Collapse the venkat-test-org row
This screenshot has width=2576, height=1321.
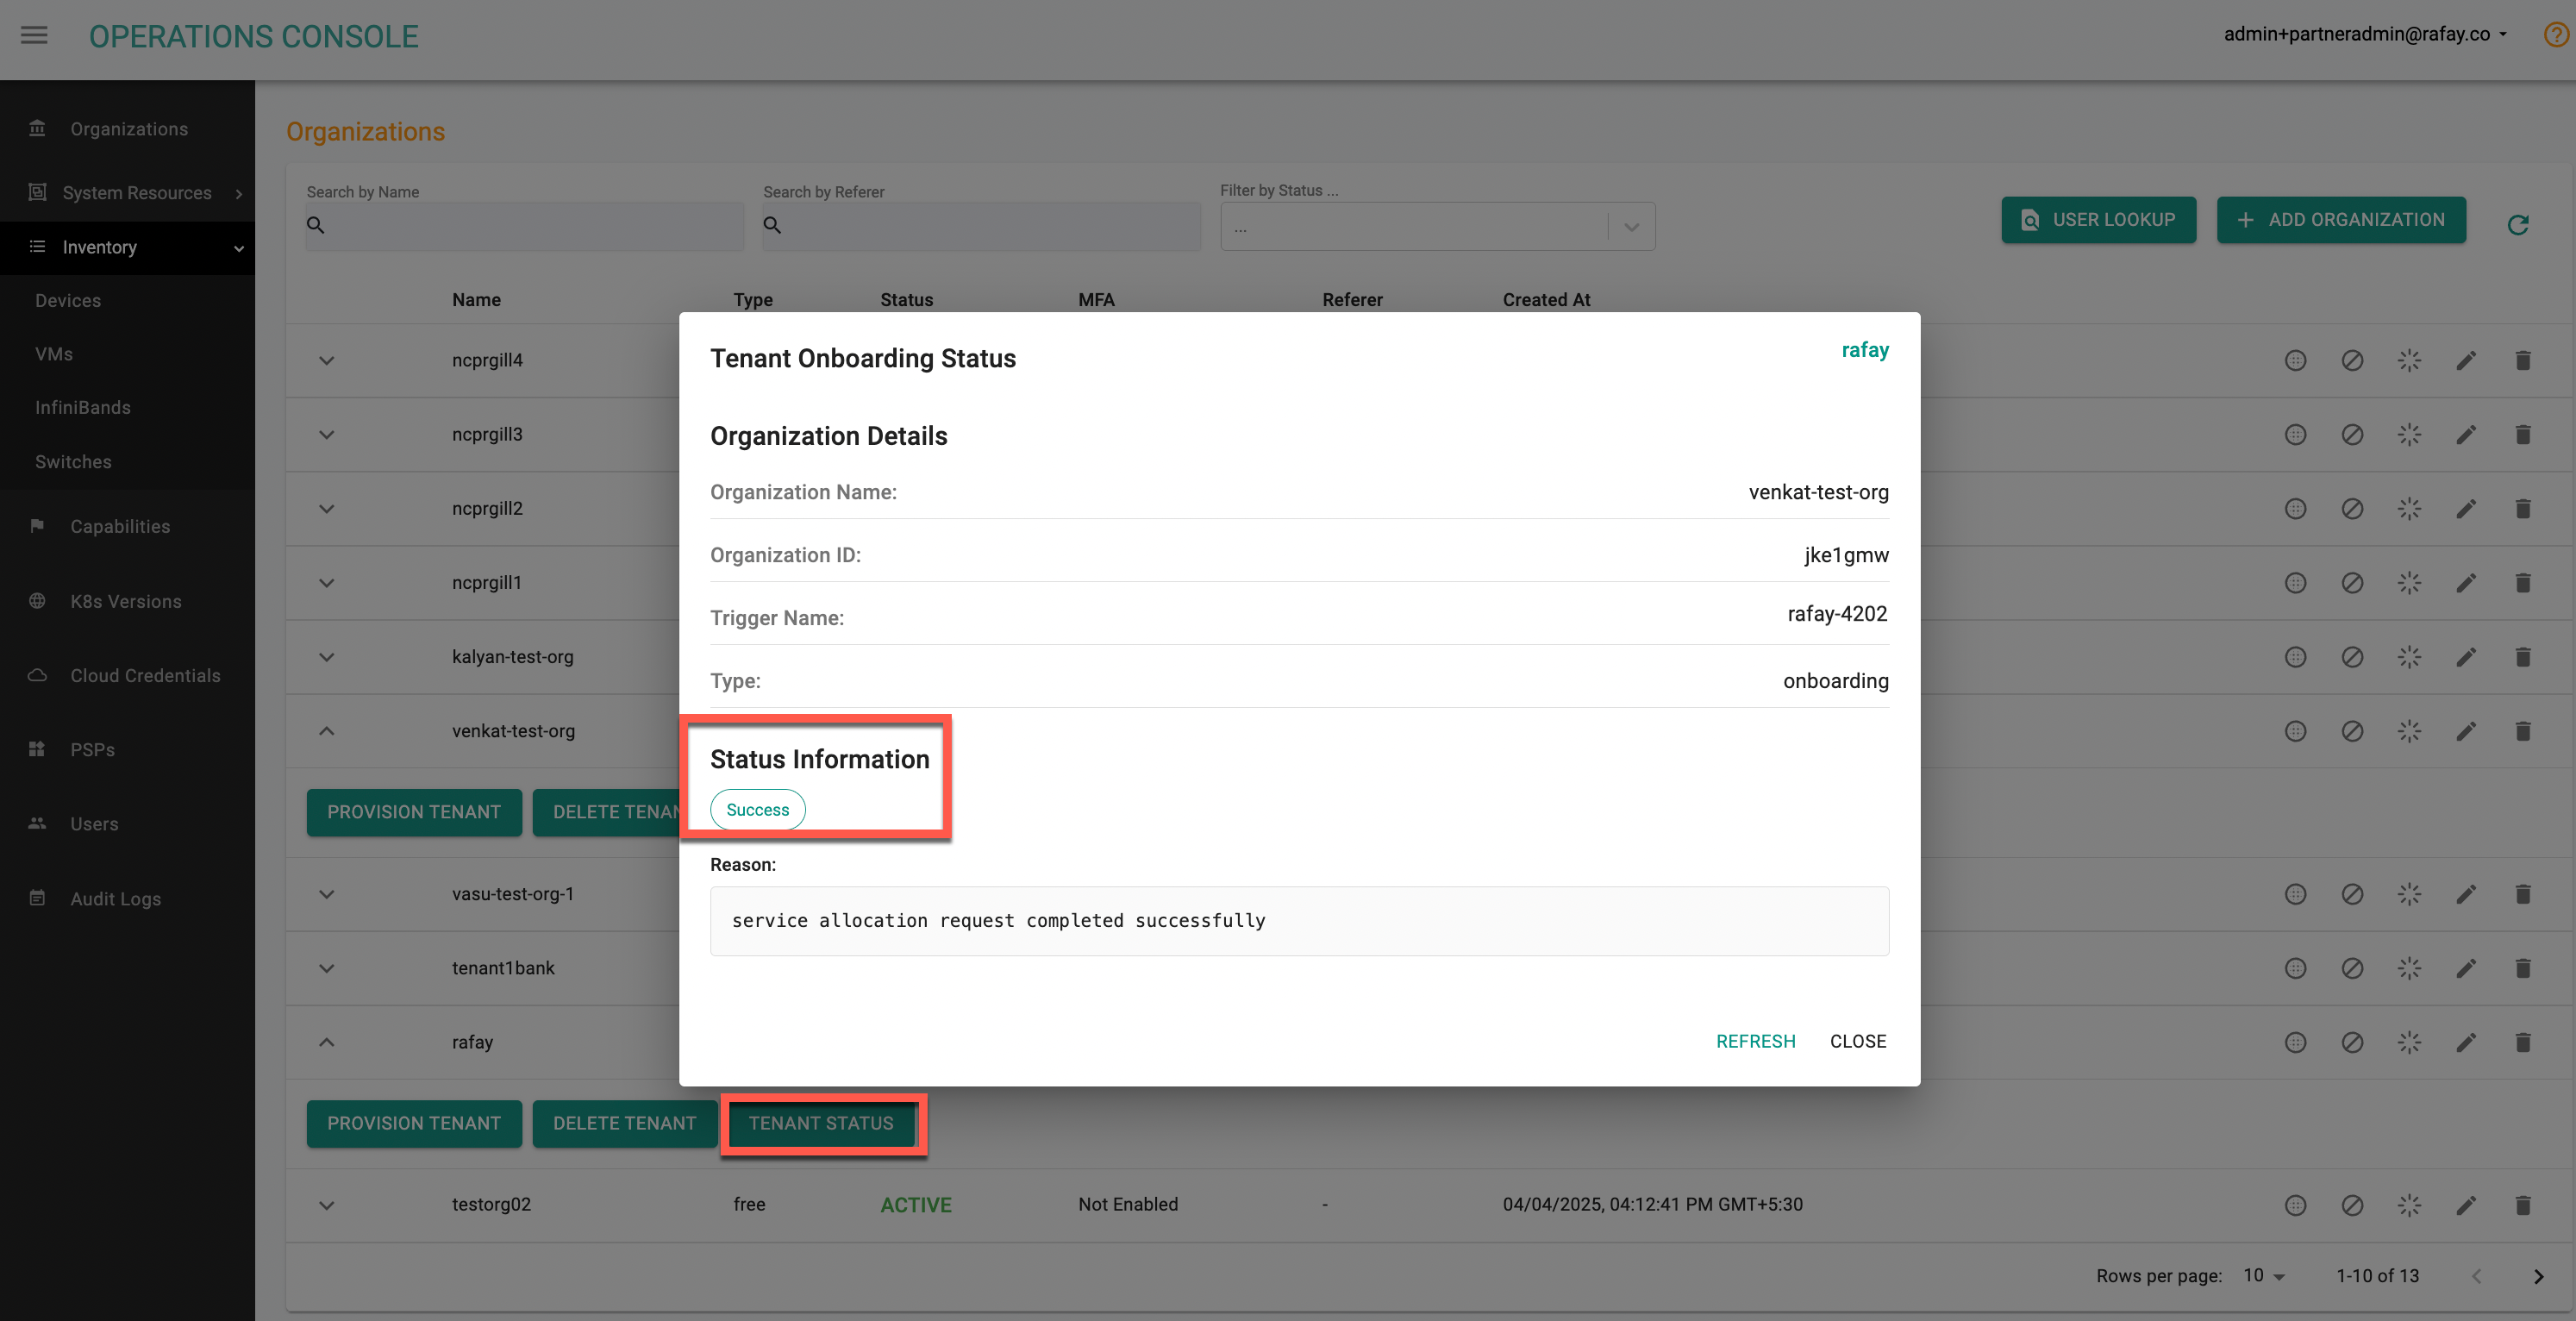coord(326,731)
